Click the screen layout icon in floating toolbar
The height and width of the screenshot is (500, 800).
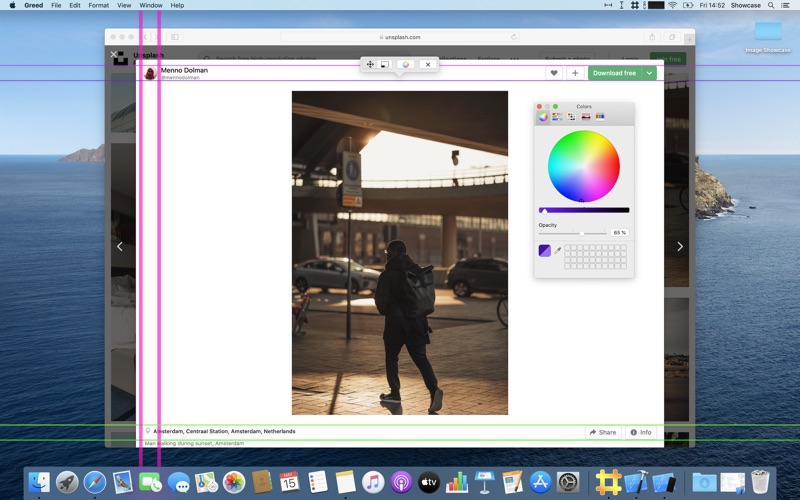click(x=385, y=64)
